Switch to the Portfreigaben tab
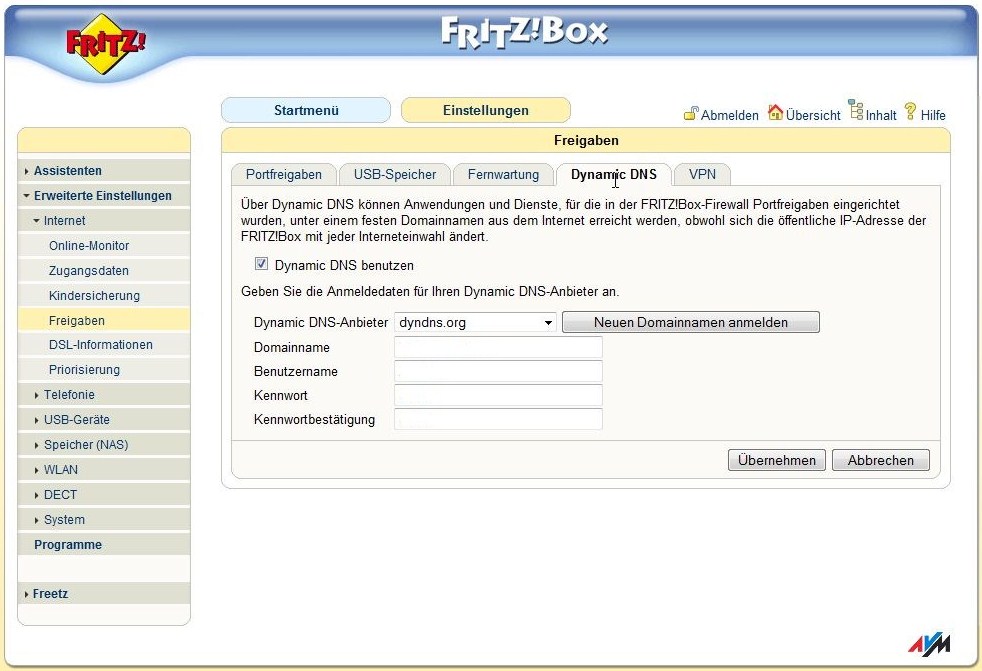Screen dimensions: 982x671 (284, 174)
